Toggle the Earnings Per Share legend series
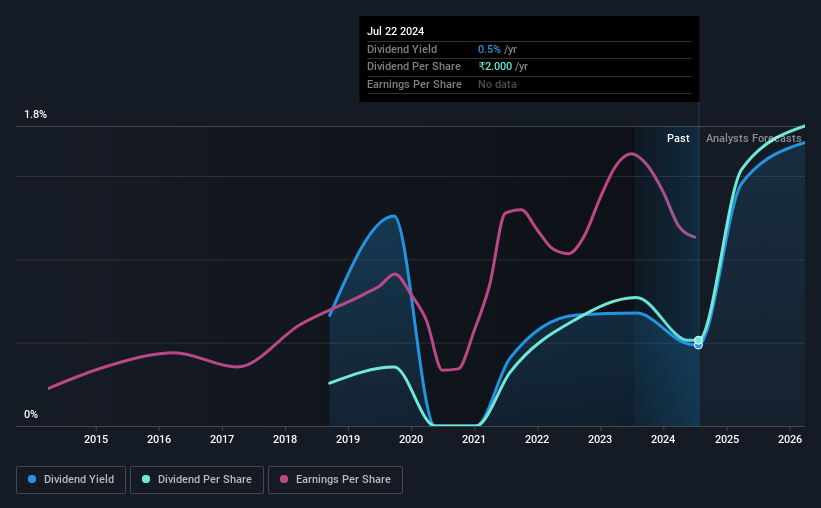821x508 pixels. [335, 480]
